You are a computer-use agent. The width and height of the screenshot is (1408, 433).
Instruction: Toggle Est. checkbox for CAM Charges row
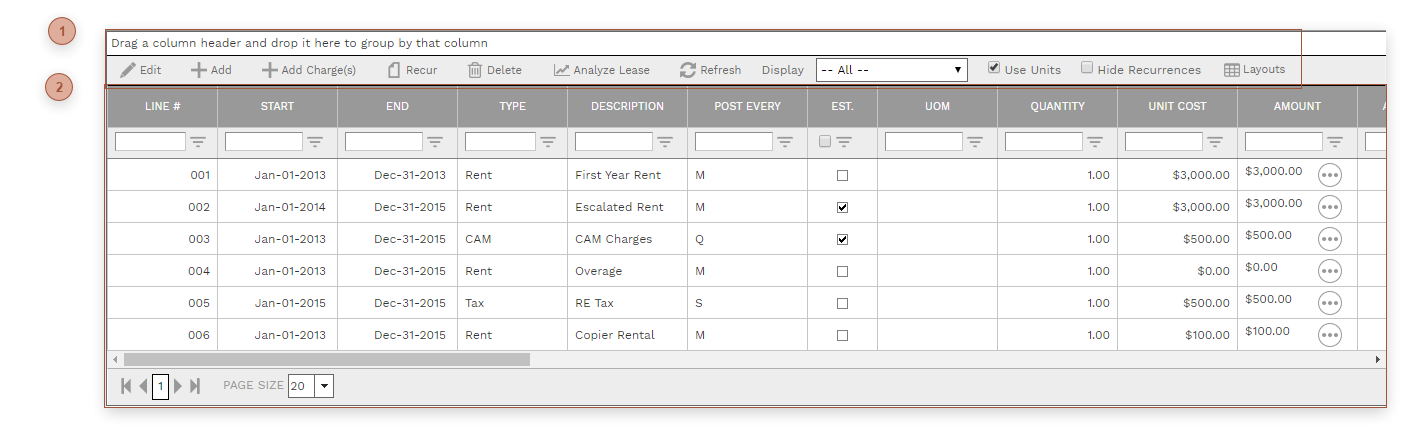(x=842, y=239)
